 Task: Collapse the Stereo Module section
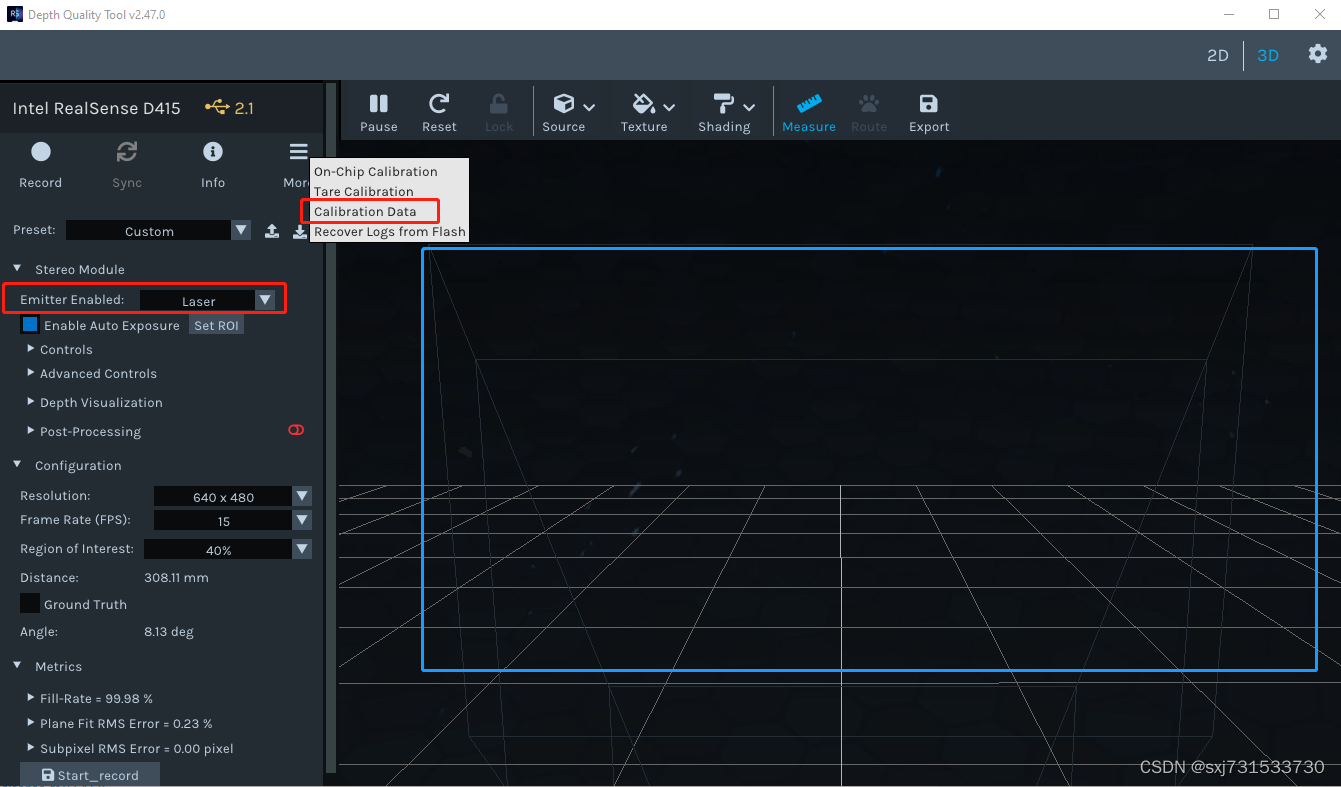(x=17, y=269)
